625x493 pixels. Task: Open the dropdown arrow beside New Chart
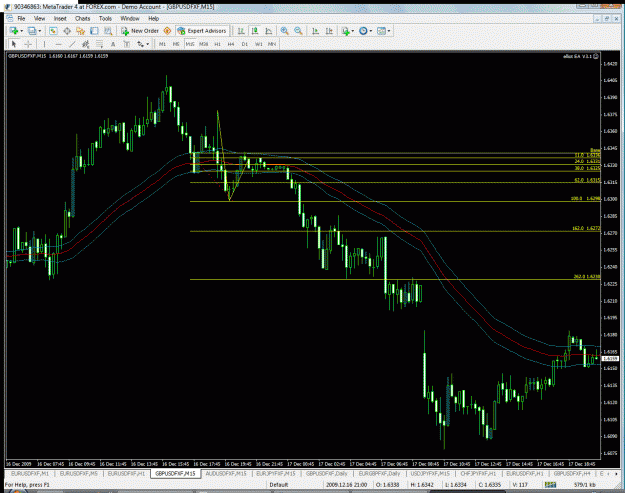(21, 31)
